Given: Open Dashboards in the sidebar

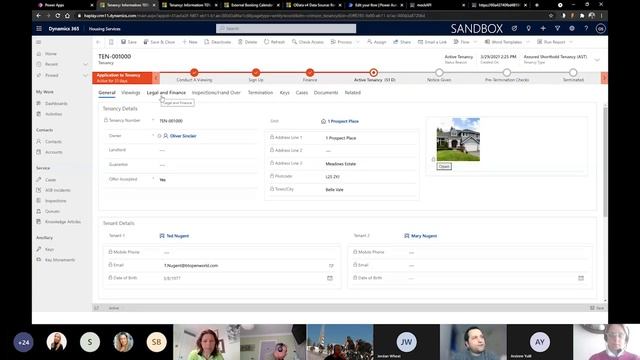Looking at the screenshot, I should [x=56, y=104].
